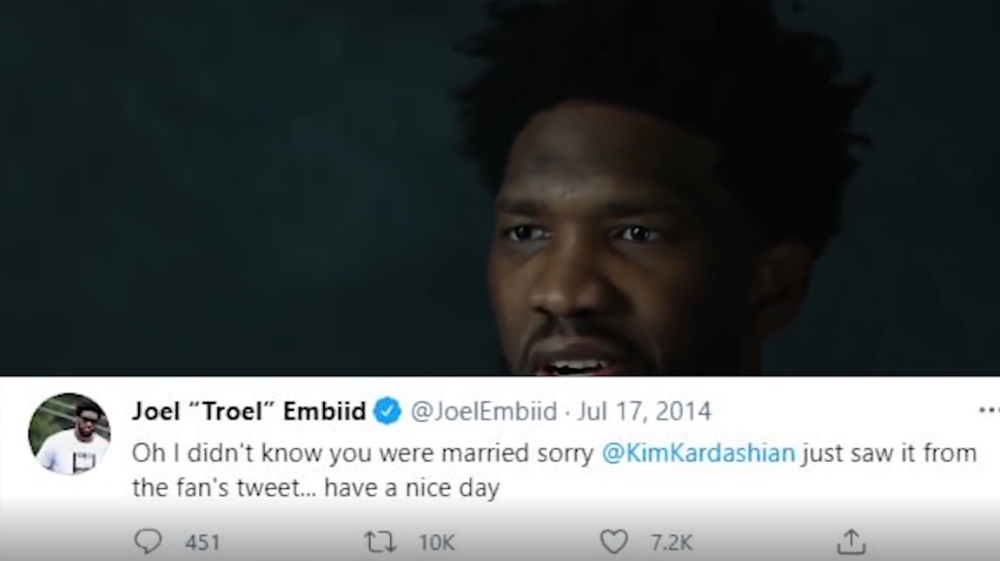Follow the @KimKardashian mention link

point(698,453)
